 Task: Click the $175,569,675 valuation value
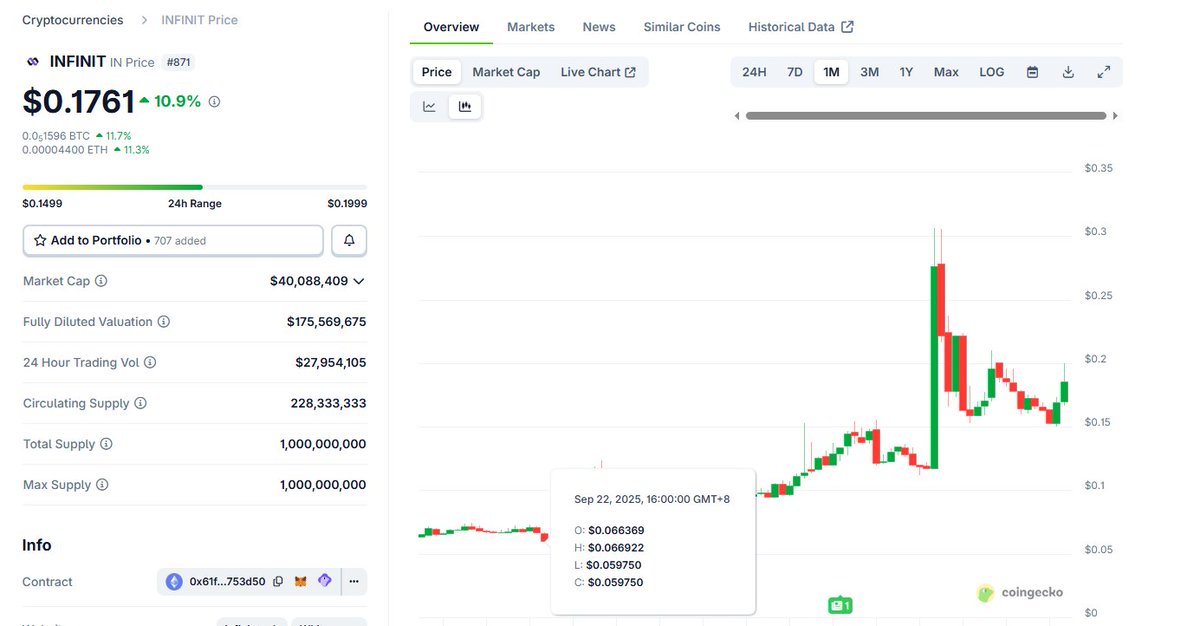pyautogui.click(x=327, y=322)
